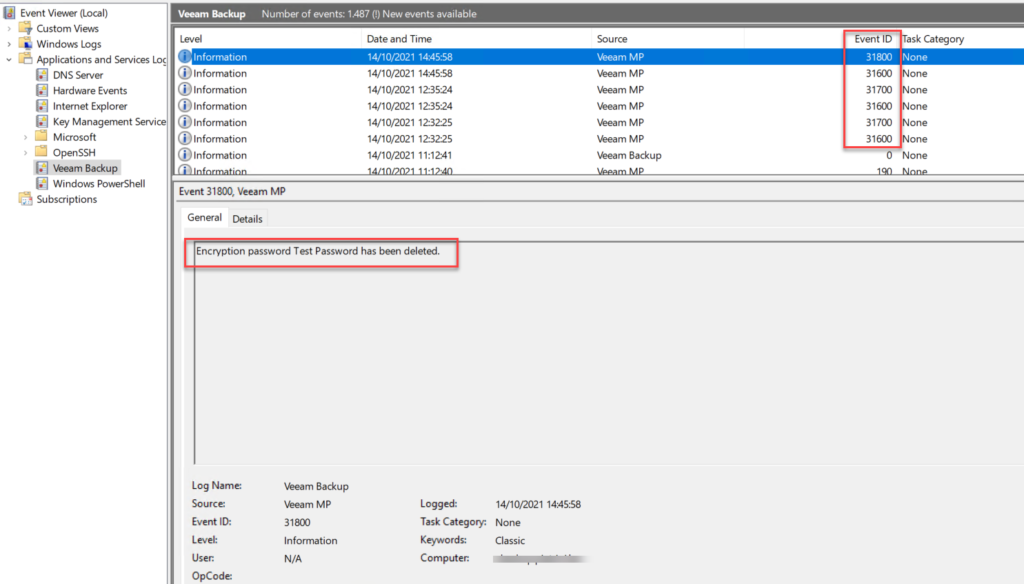Click the "Encryption password Test Password has been deleted." message
1024x584 pixels.
pos(318,251)
